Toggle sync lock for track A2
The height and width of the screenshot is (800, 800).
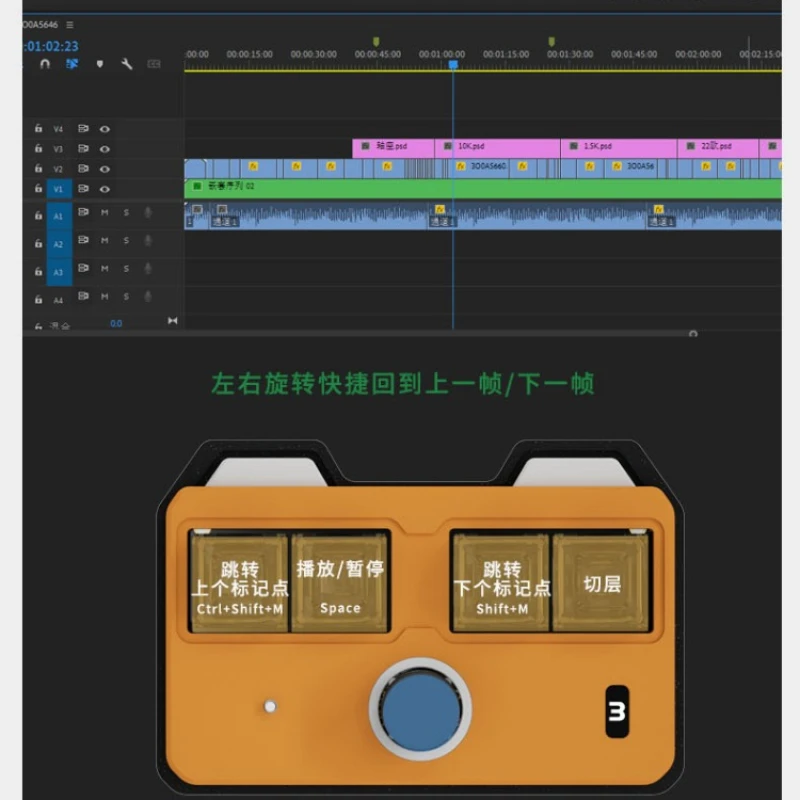coord(83,240)
